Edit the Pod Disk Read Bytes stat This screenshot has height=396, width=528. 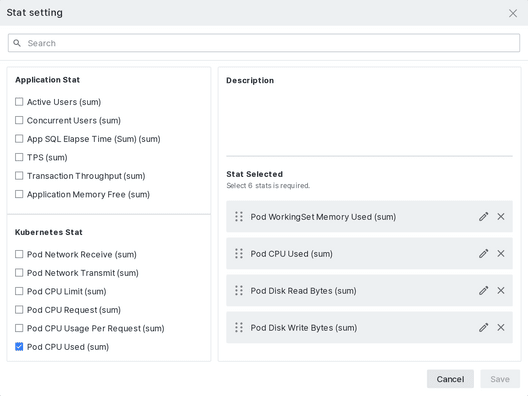(484, 291)
